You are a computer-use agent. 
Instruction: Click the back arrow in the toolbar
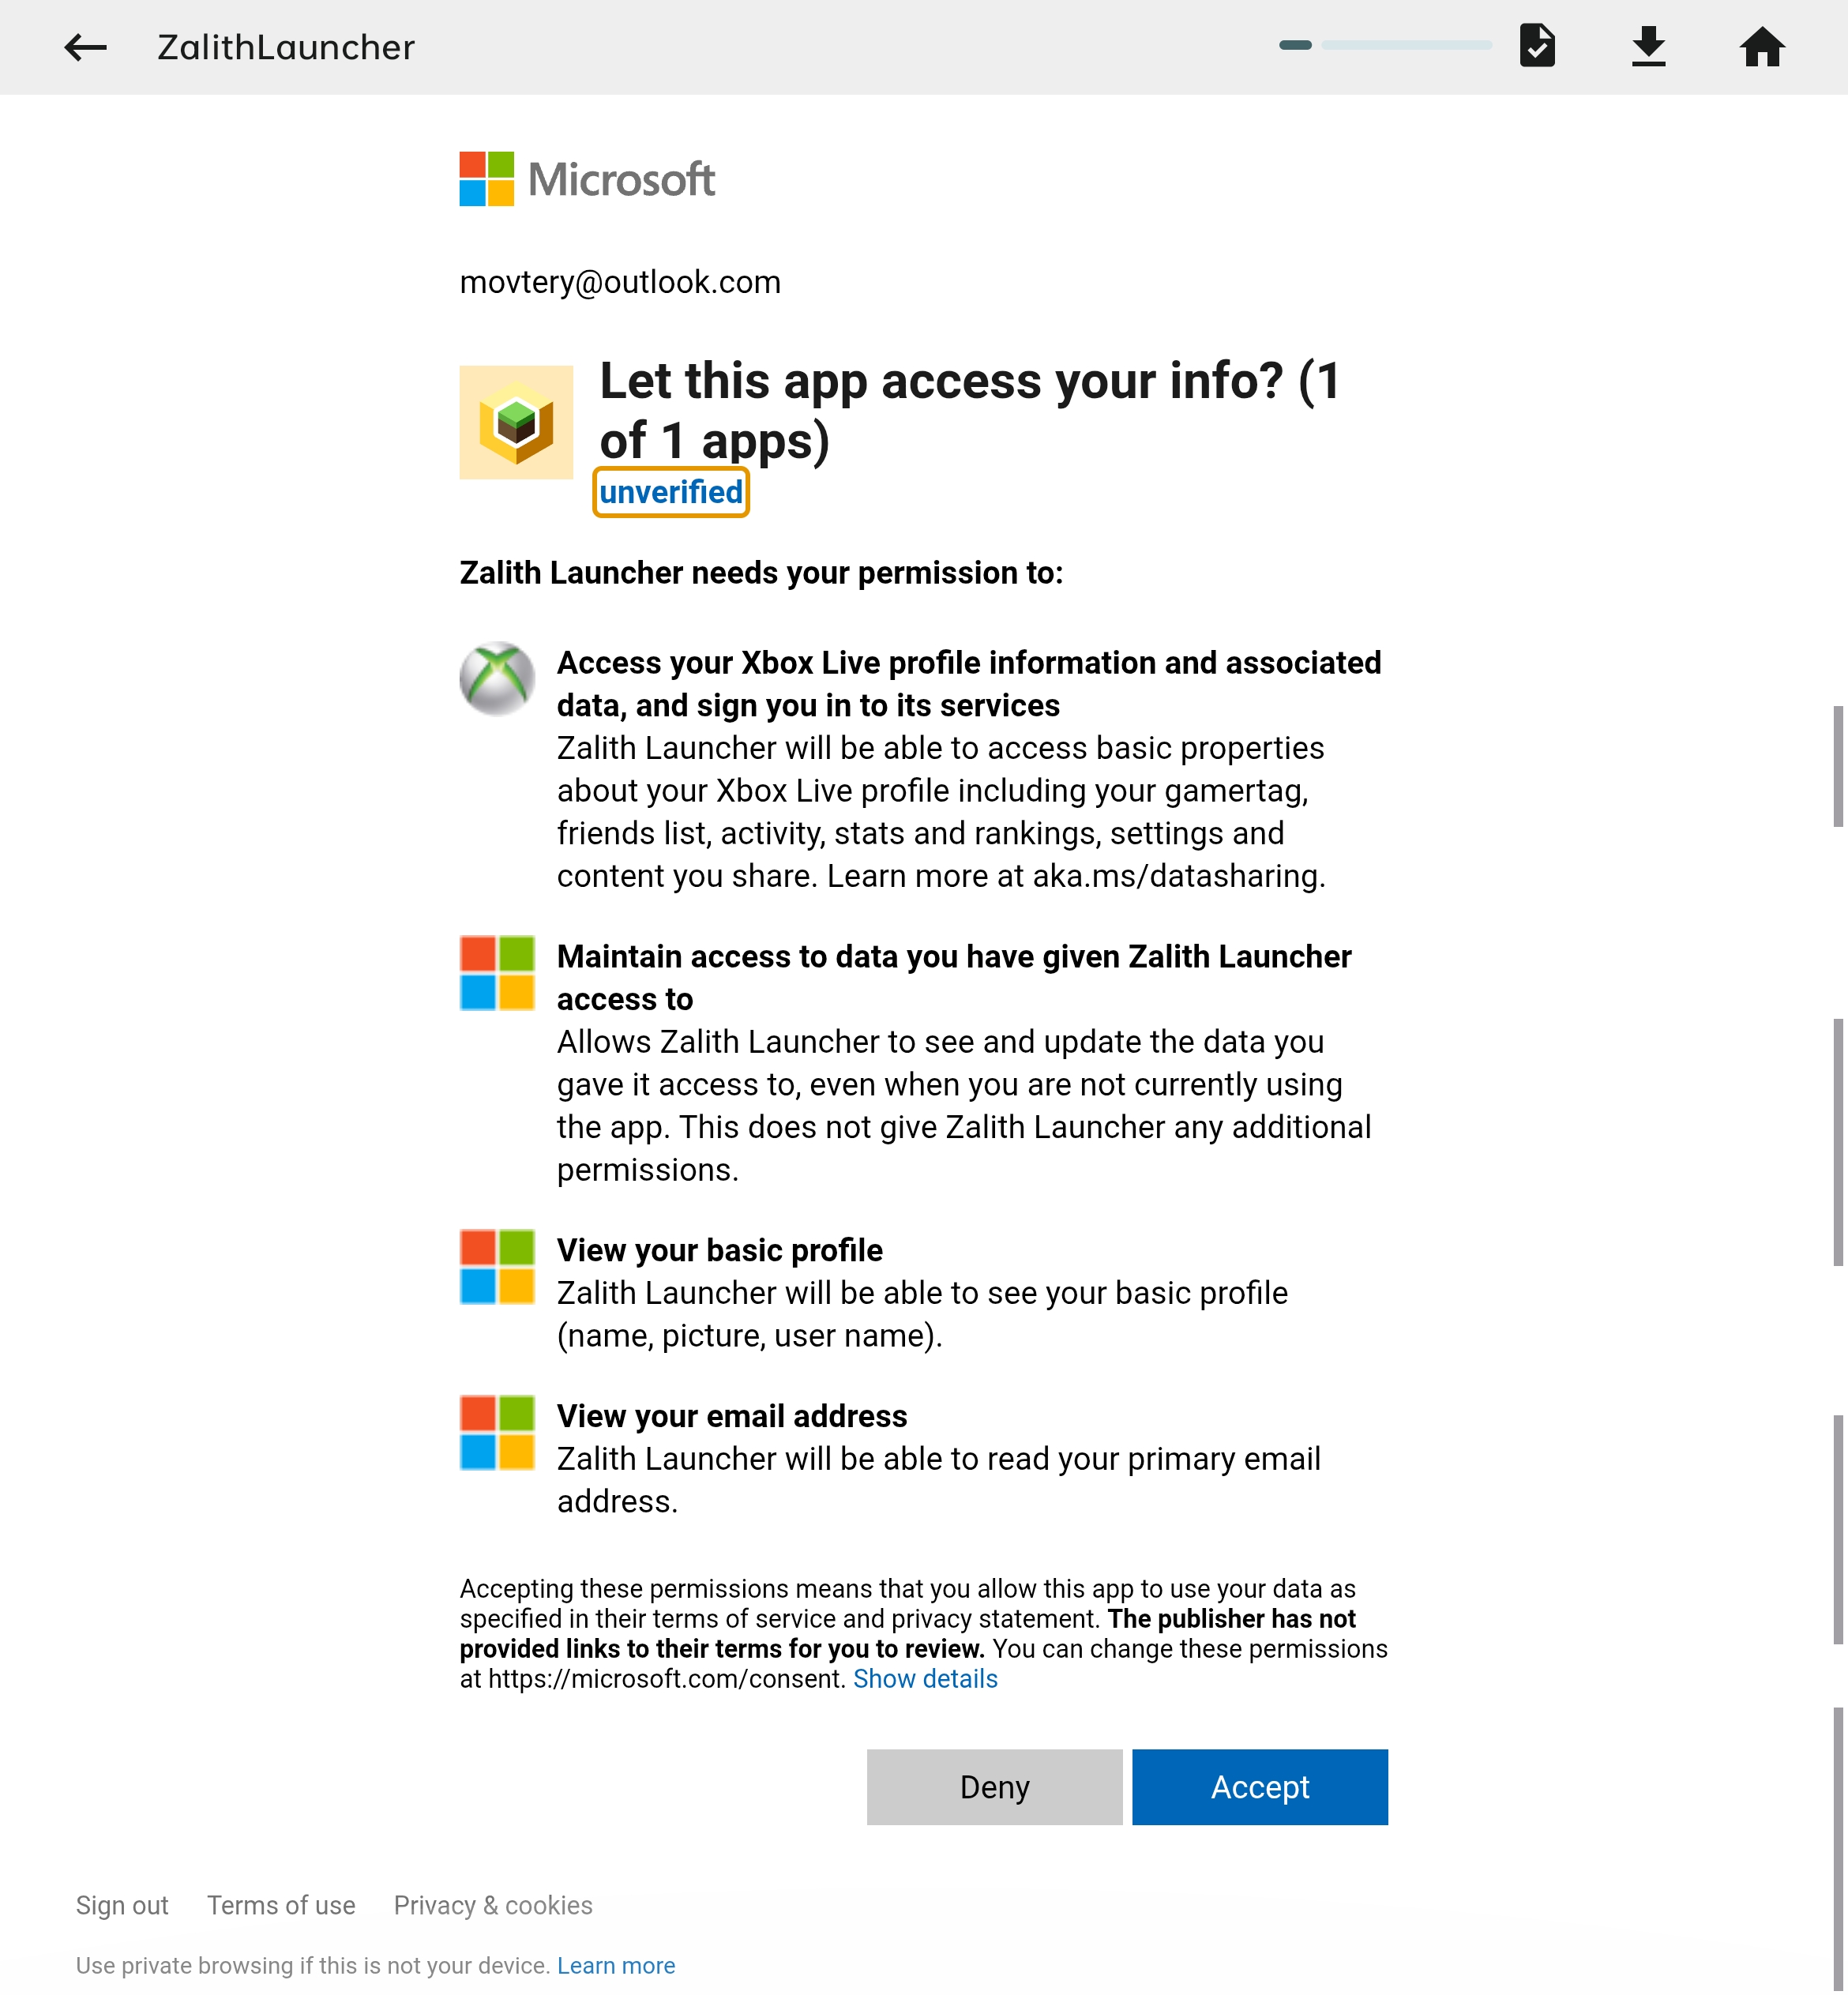pos(85,47)
